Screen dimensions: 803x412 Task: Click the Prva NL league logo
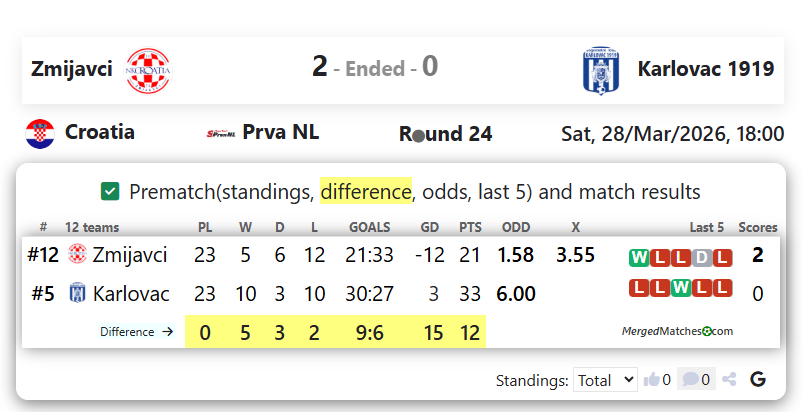pyautogui.click(x=221, y=133)
